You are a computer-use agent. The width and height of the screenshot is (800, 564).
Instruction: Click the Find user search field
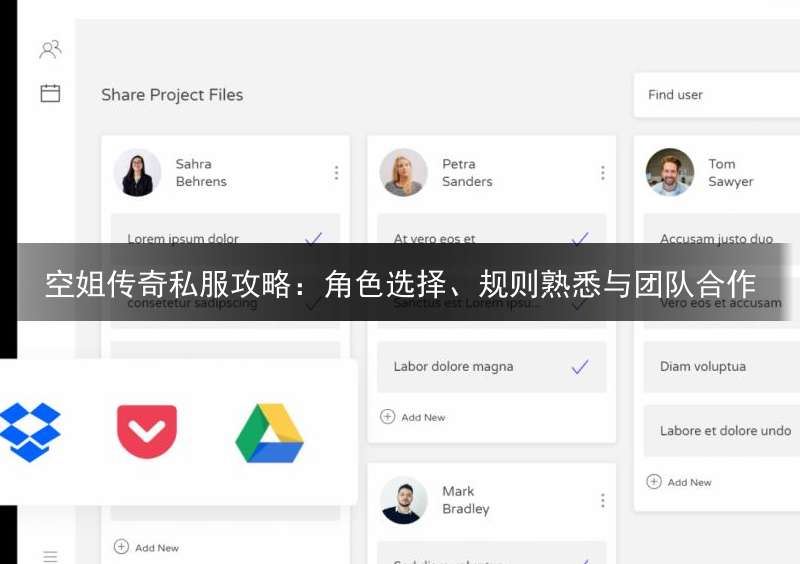[716, 95]
